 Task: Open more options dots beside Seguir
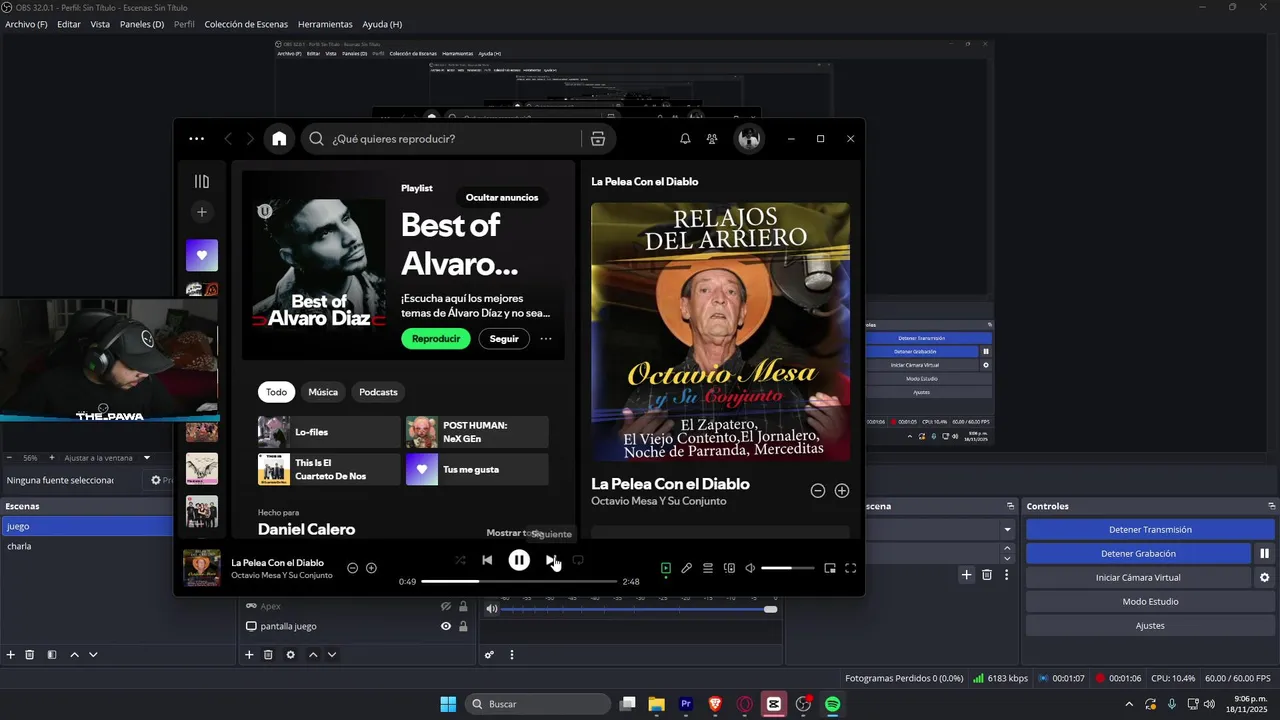[546, 338]
